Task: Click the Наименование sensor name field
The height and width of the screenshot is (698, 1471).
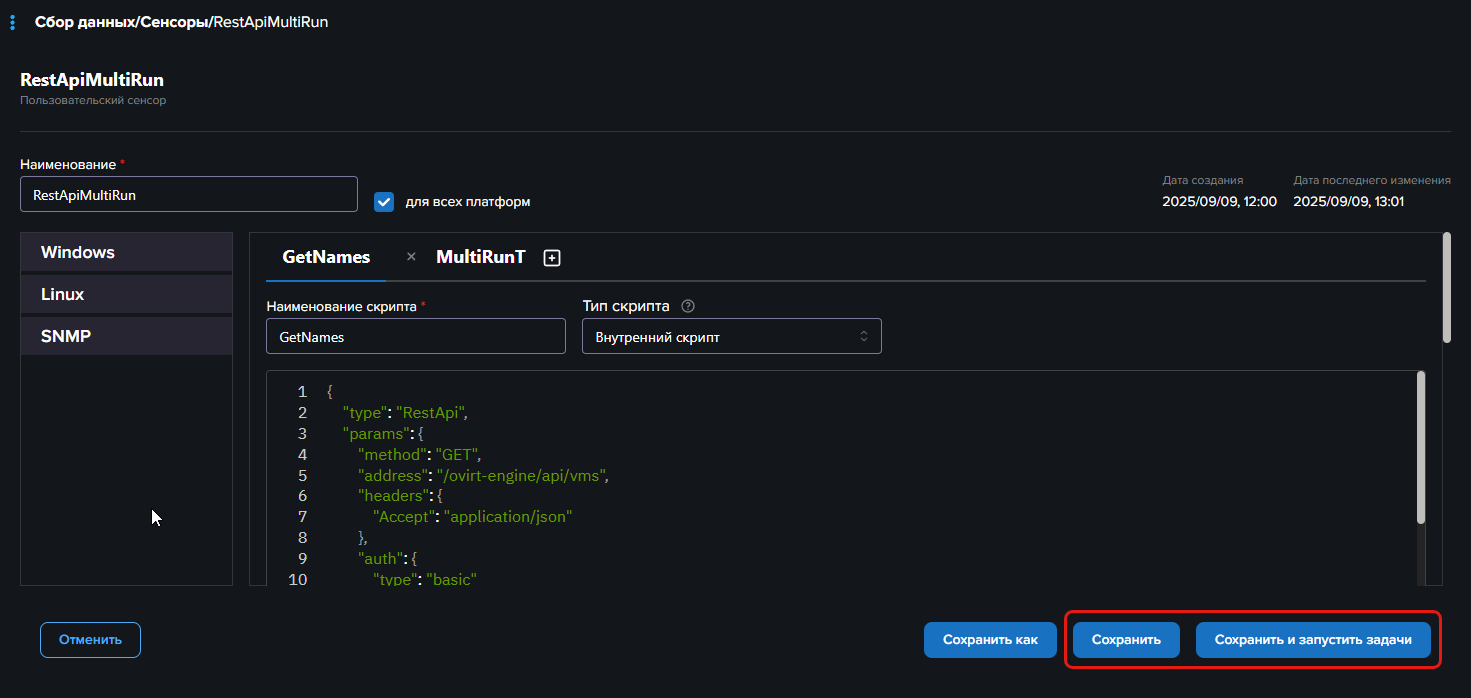Action: tap(188, 195)
